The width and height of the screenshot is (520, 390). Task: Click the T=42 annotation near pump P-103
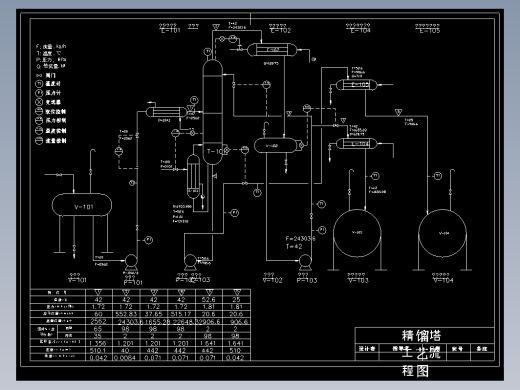(x=294, y=247)
